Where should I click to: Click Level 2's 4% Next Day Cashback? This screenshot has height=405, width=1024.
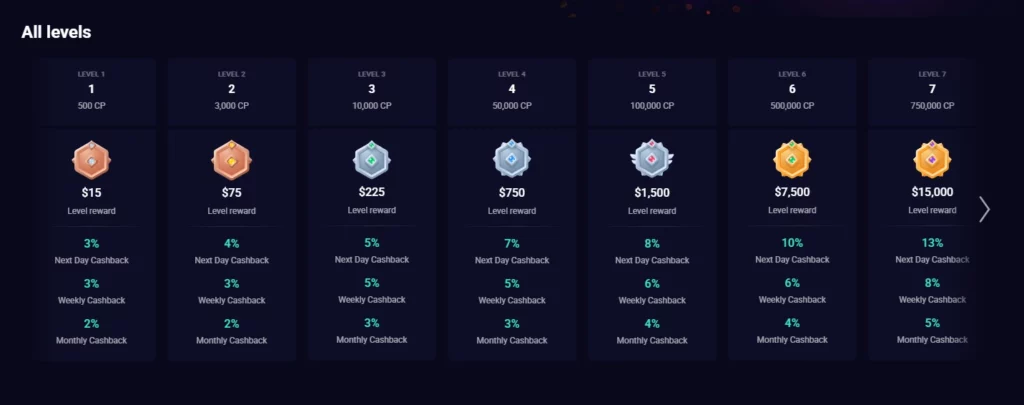click(x=232, y=243)
